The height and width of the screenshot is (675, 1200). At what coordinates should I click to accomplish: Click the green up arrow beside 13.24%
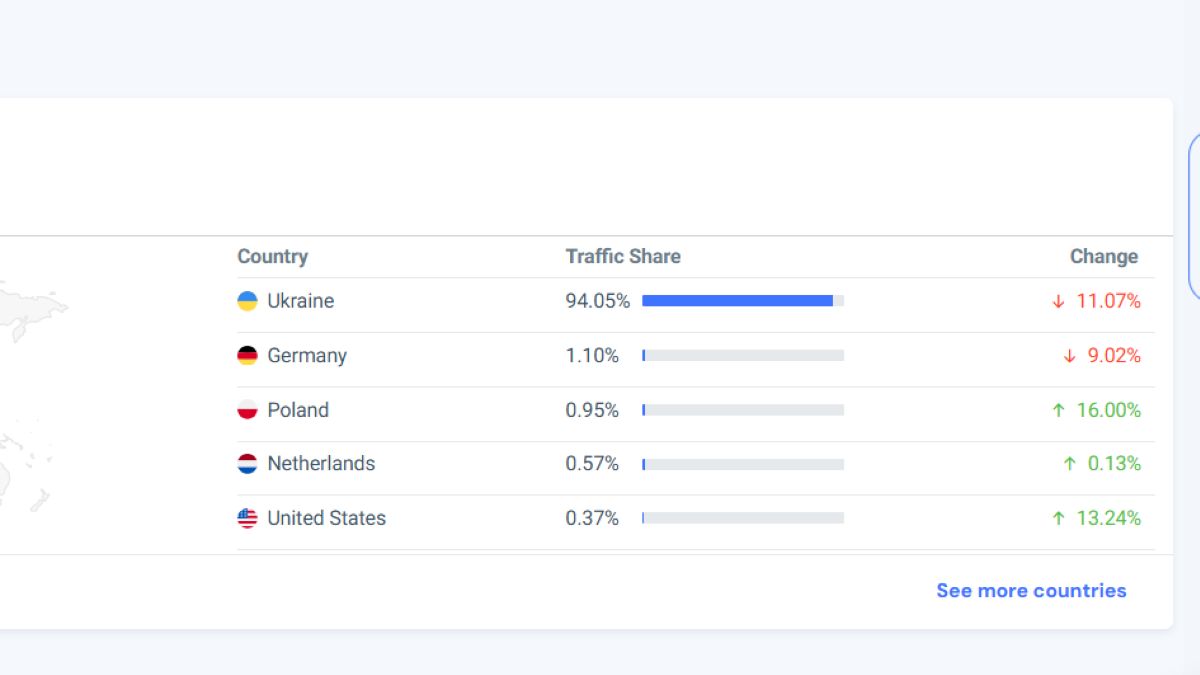[x=1058, y=518]
